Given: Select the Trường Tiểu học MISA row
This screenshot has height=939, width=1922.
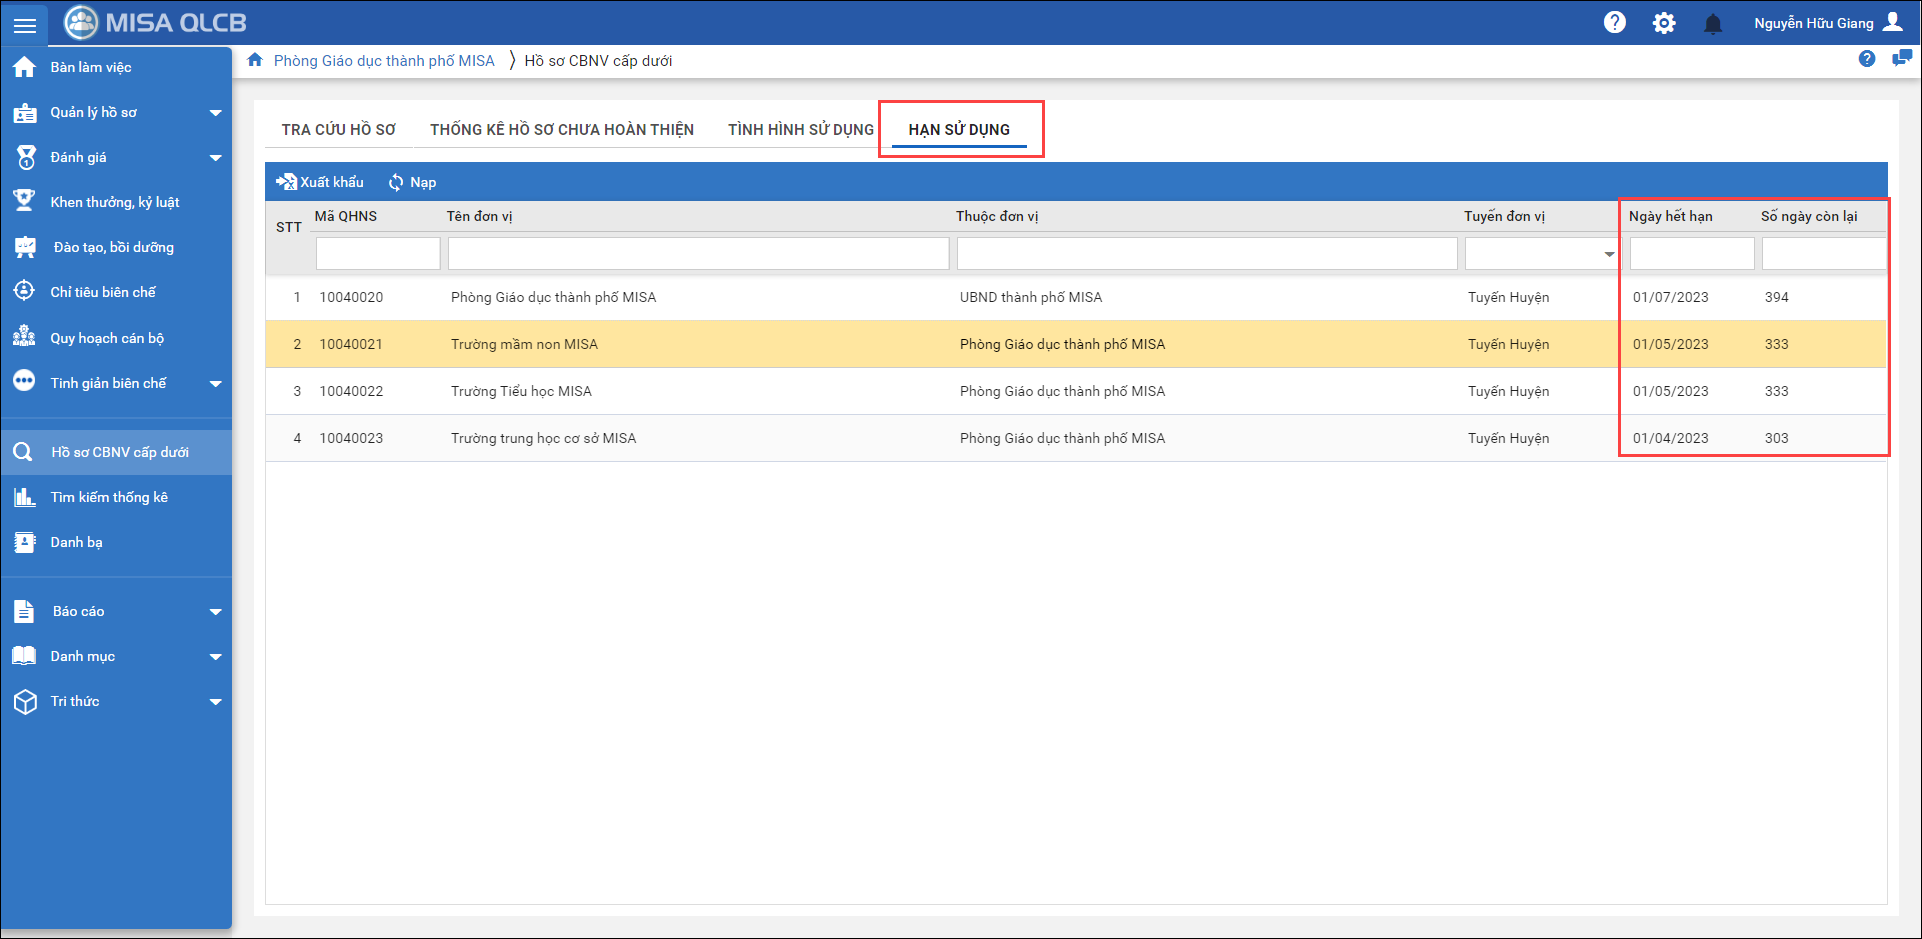Looking at the screenshot, I should point(521,391).
